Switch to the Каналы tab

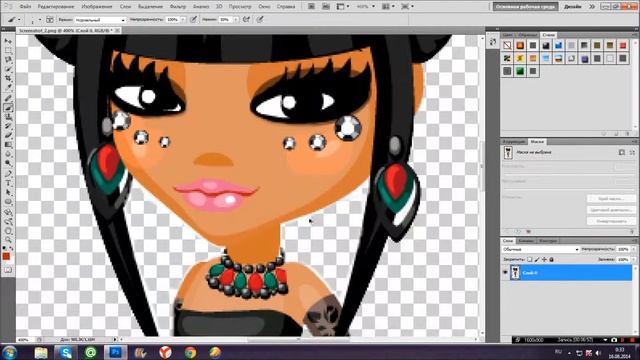[526, 241]
